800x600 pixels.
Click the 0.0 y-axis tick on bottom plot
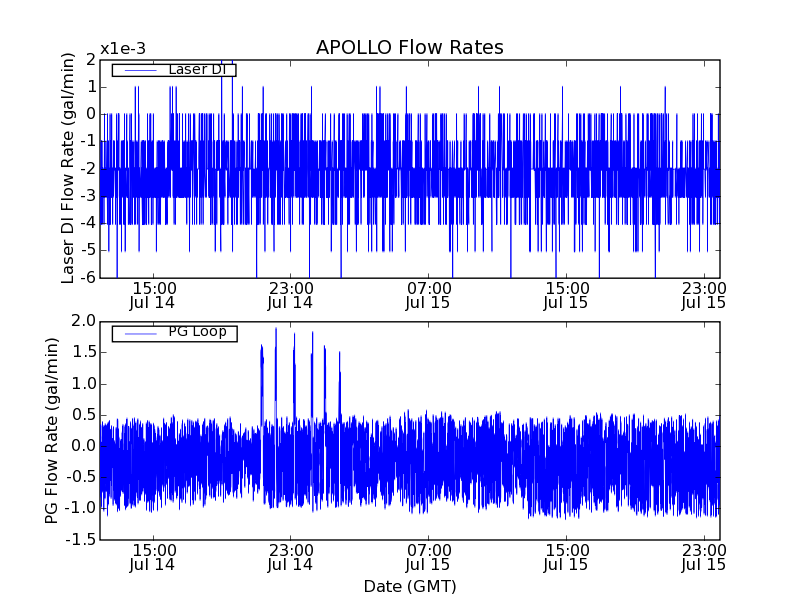coord(83,446)
